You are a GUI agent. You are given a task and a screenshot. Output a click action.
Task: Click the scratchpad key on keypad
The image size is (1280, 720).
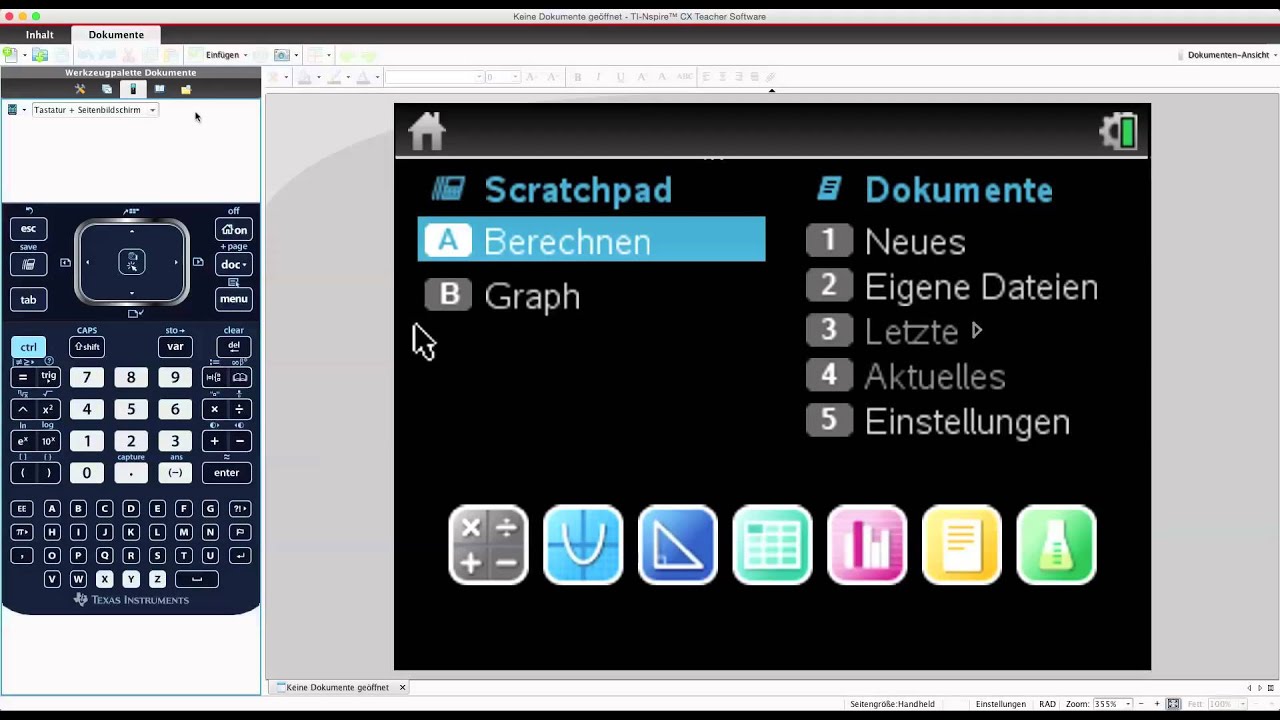(28, 264)
